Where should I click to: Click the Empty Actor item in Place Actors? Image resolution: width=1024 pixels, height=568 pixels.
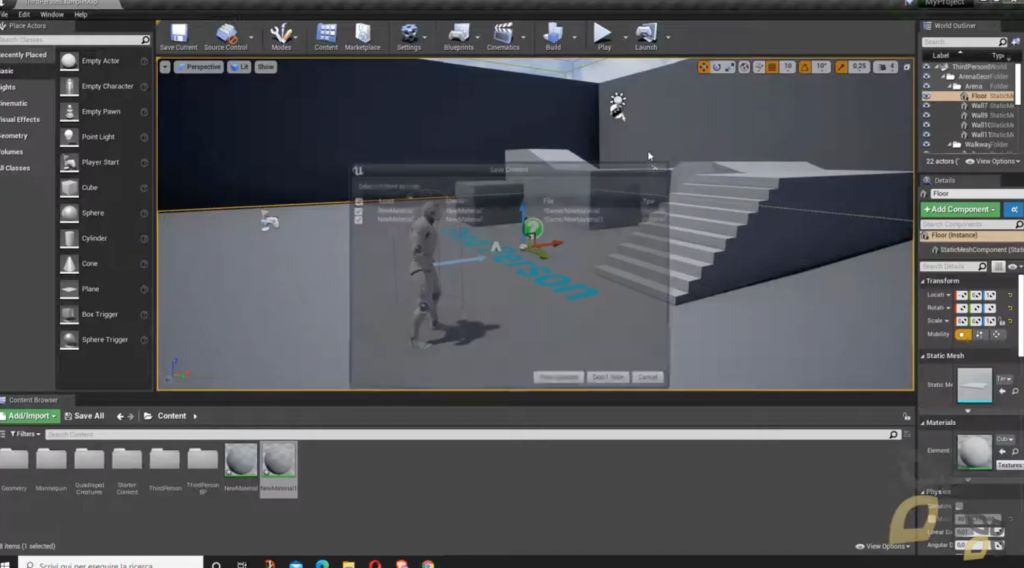103,61
